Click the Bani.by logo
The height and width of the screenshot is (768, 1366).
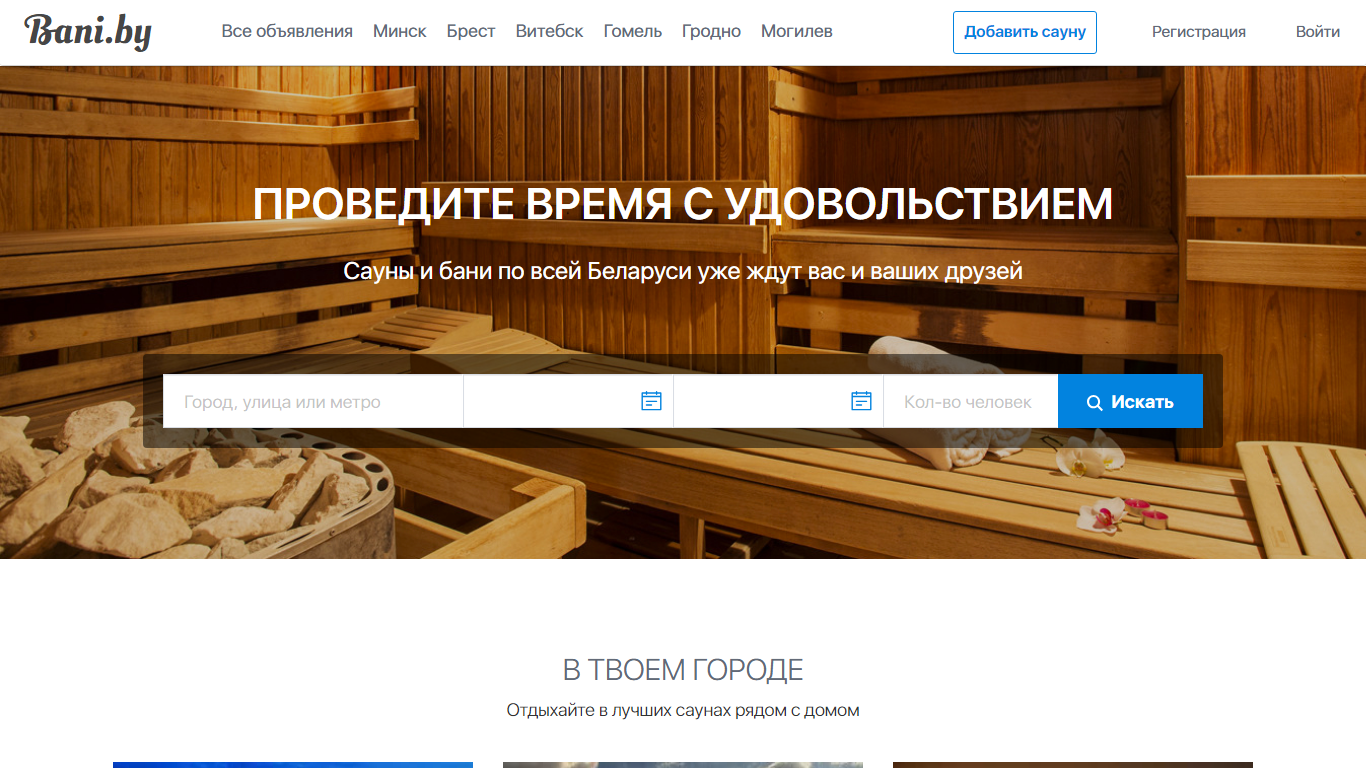88,32
